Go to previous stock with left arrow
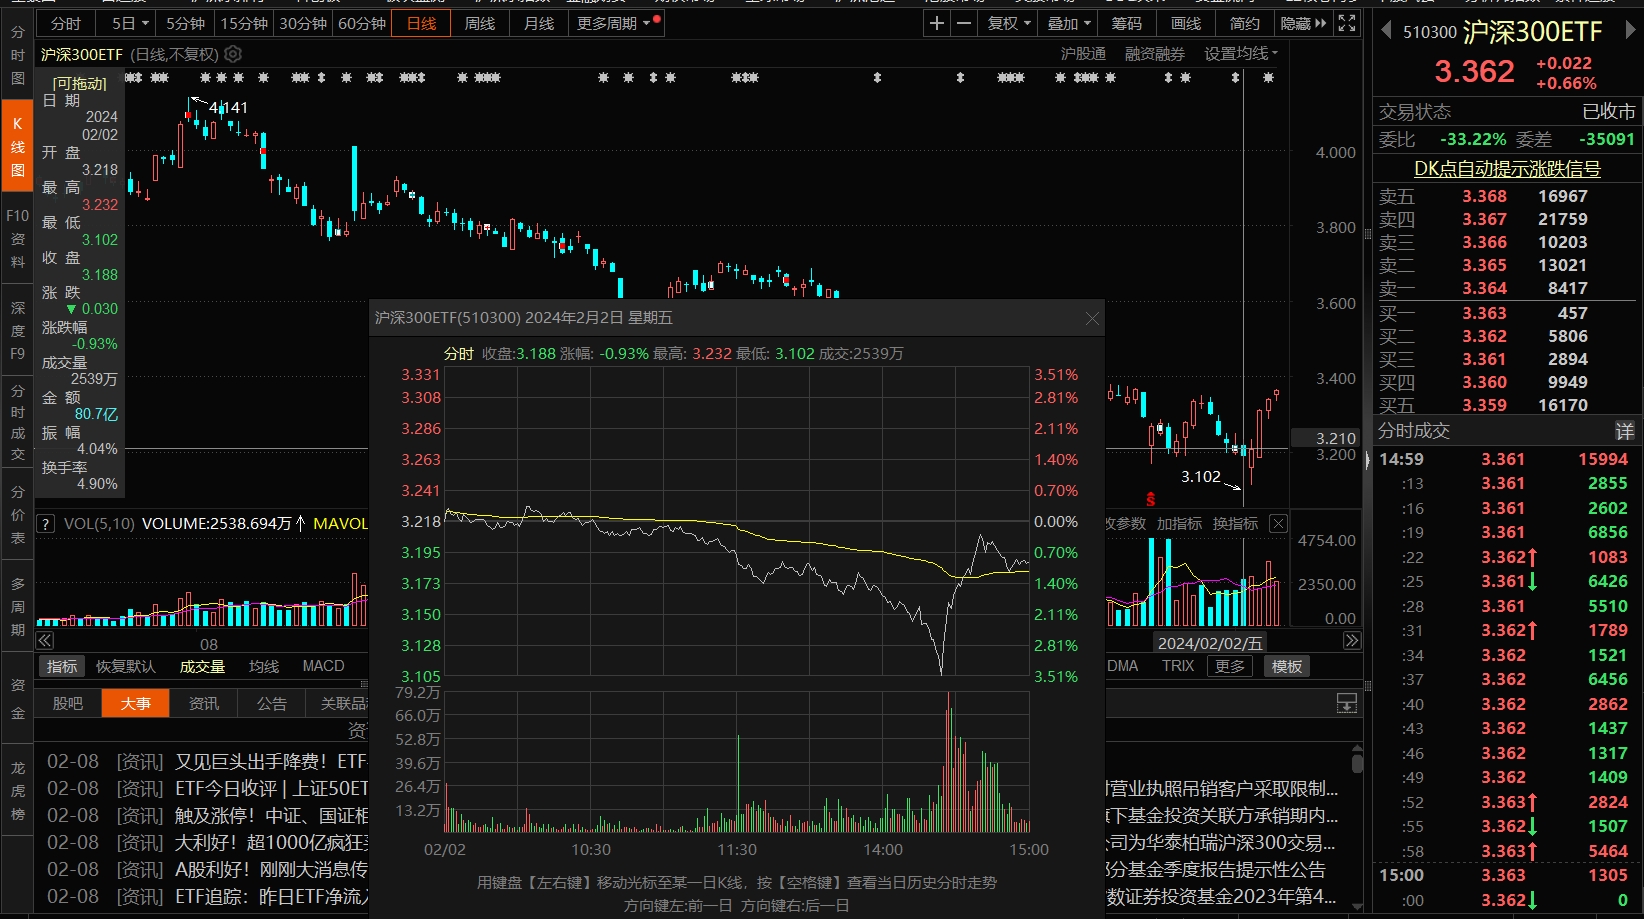 [1386, 31]
